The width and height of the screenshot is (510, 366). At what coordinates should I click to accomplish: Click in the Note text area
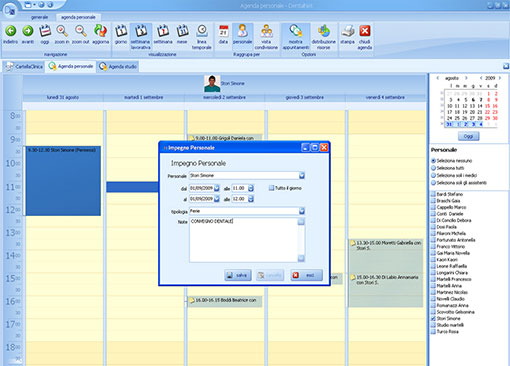point(244,240)
